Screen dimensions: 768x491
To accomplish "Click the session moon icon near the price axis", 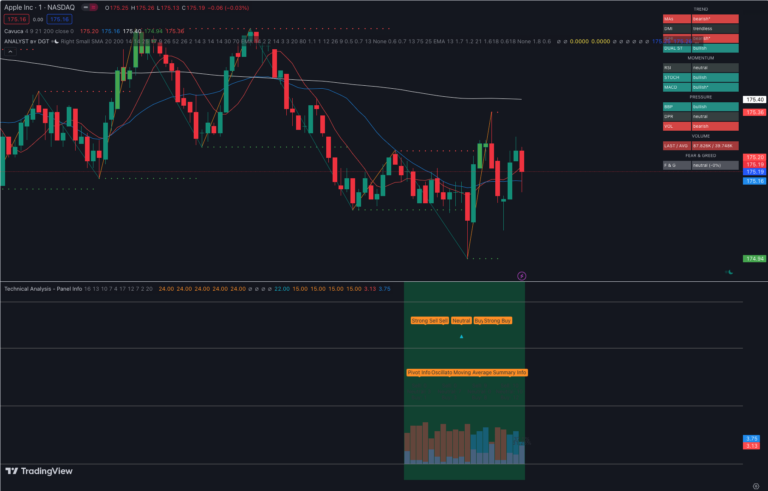I will (x=731, y=272).
